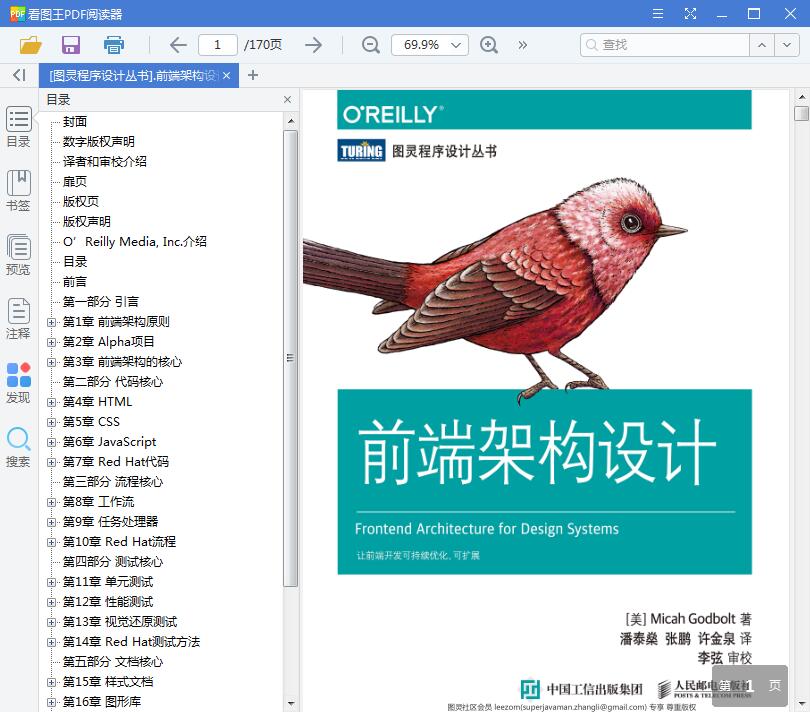Click the document vertical scrollbar thumb
This screenshot has width=810, height=712.
pos(802,113)
